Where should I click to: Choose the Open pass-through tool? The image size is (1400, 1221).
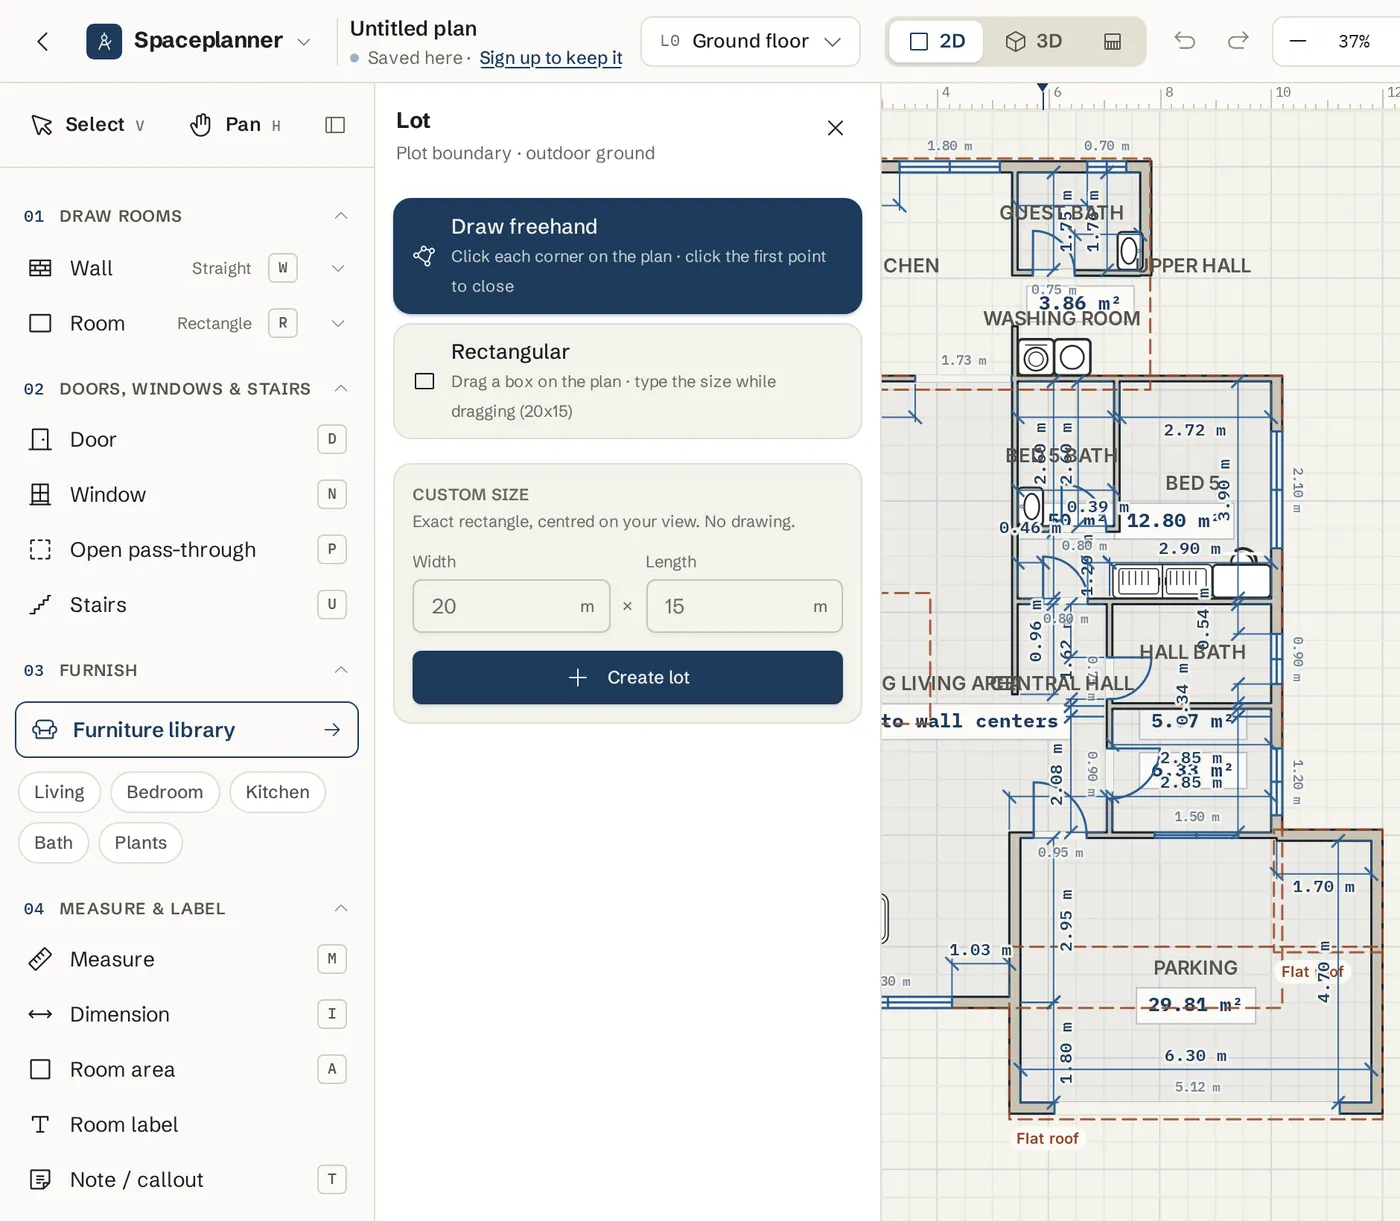point(186,549)
